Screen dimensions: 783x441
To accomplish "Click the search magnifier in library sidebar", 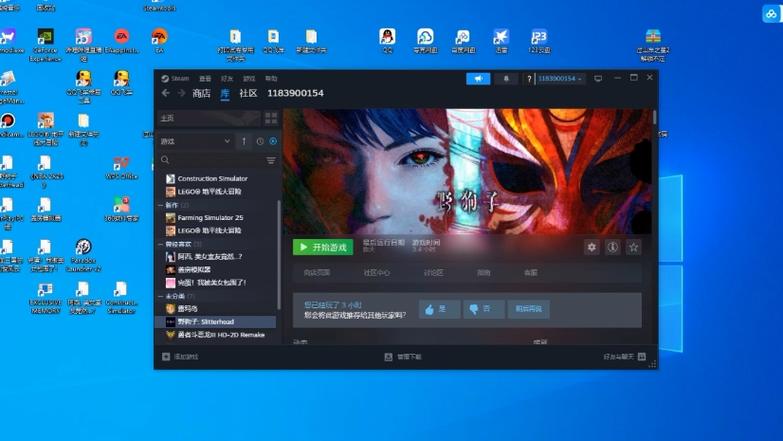I will pos(165,160).
